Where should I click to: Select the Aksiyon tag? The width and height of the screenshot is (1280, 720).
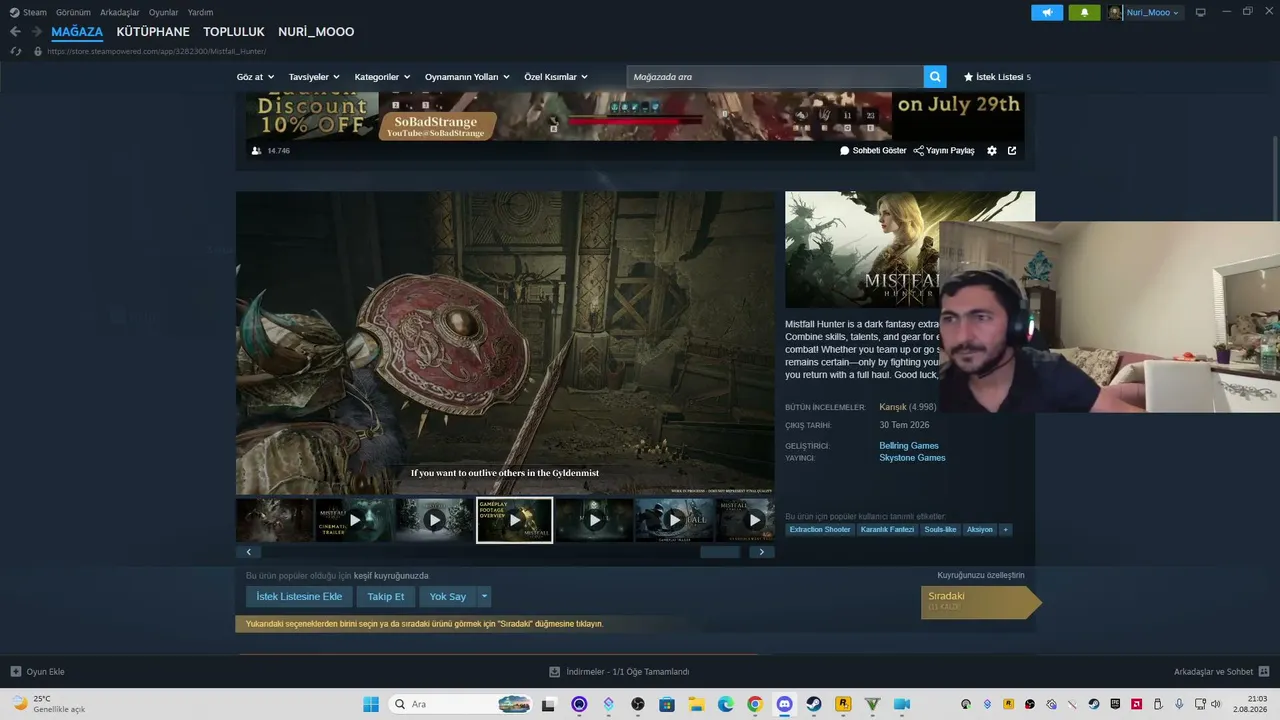click(980, 529)
